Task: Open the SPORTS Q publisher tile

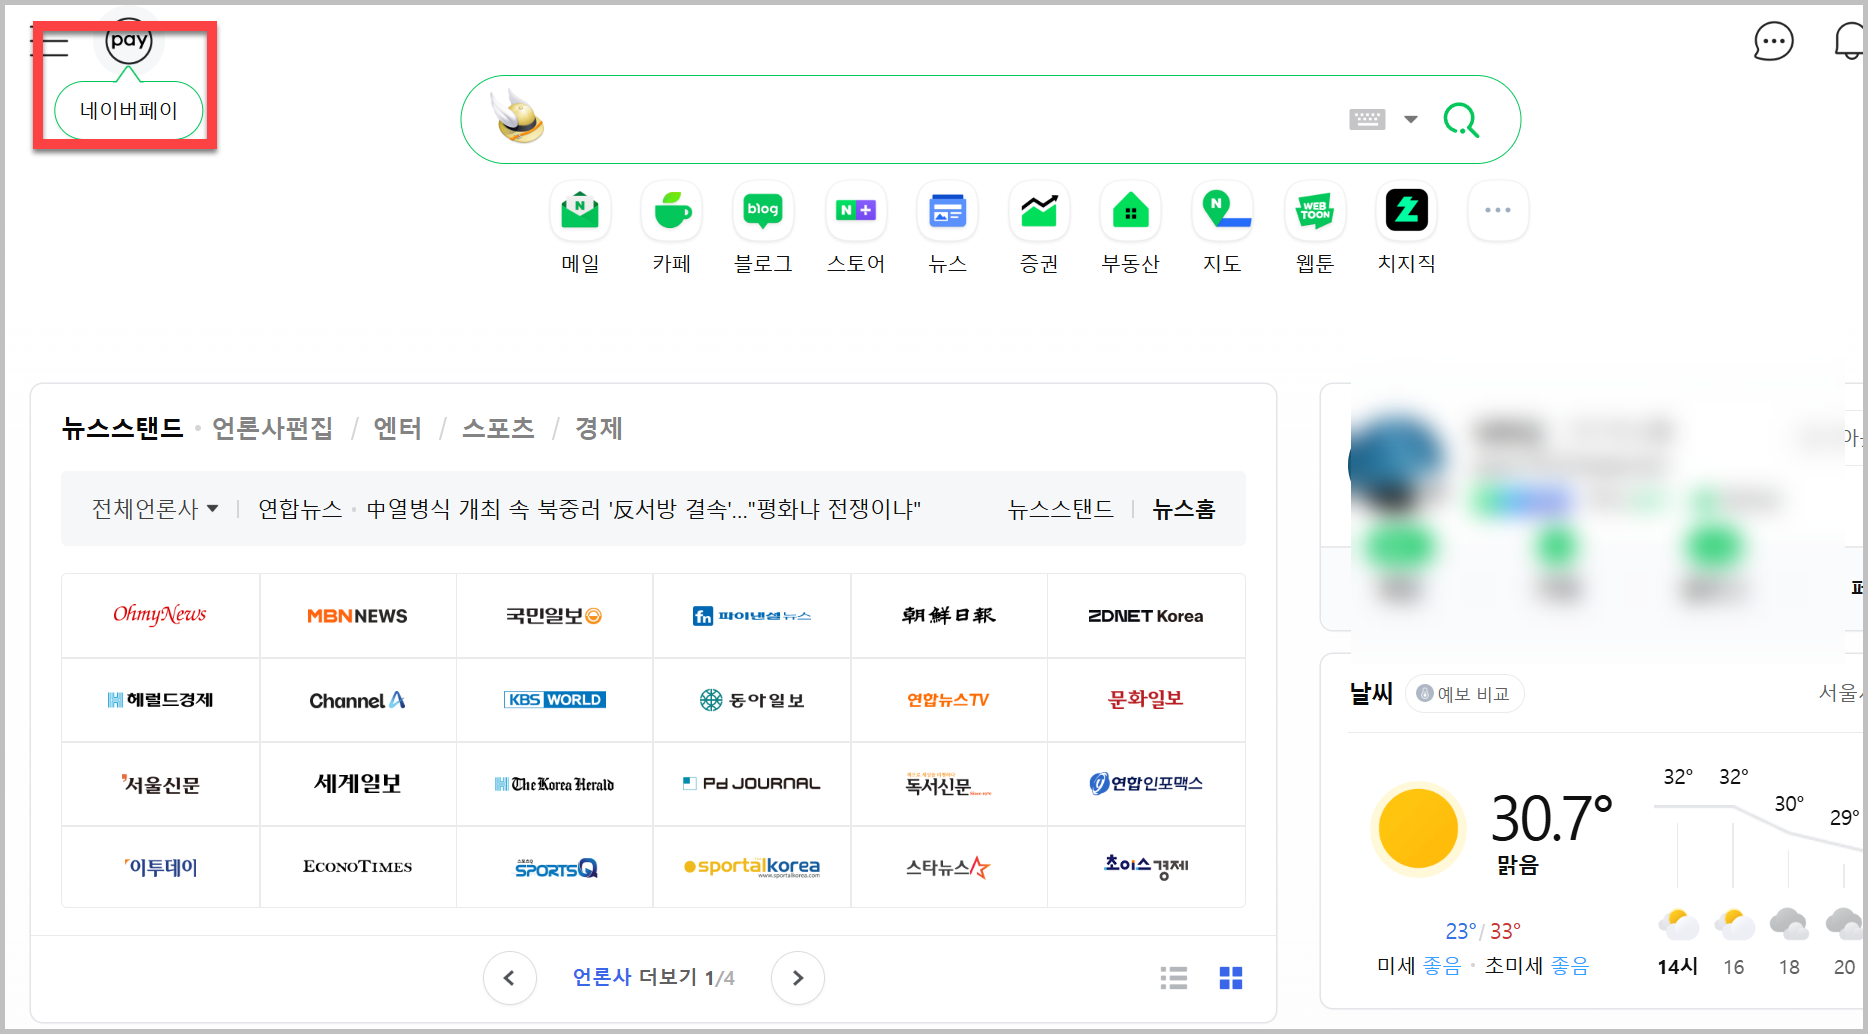Action: (x=554, y=867)
